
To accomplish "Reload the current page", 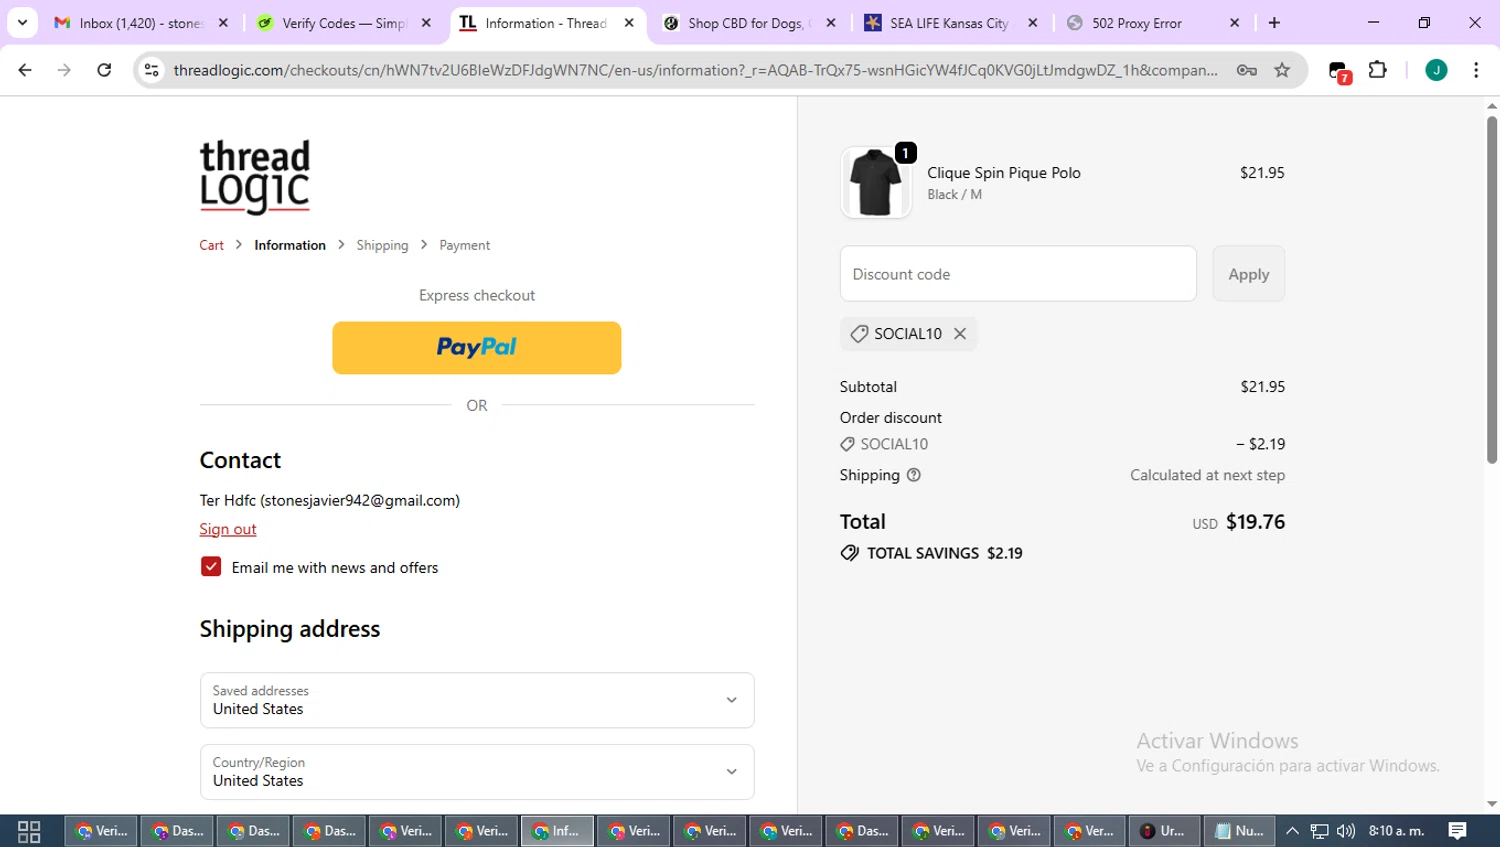I will 104,70.
